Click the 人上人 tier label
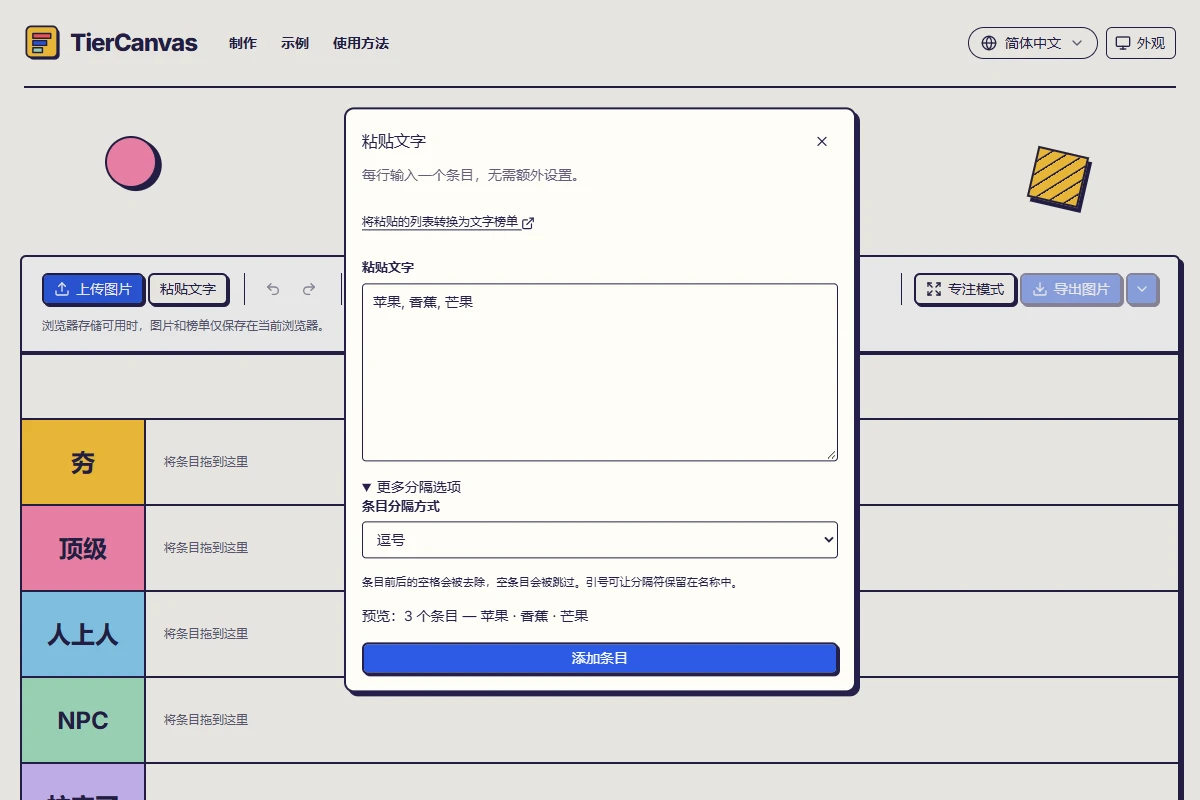 [x=83, y=634]
